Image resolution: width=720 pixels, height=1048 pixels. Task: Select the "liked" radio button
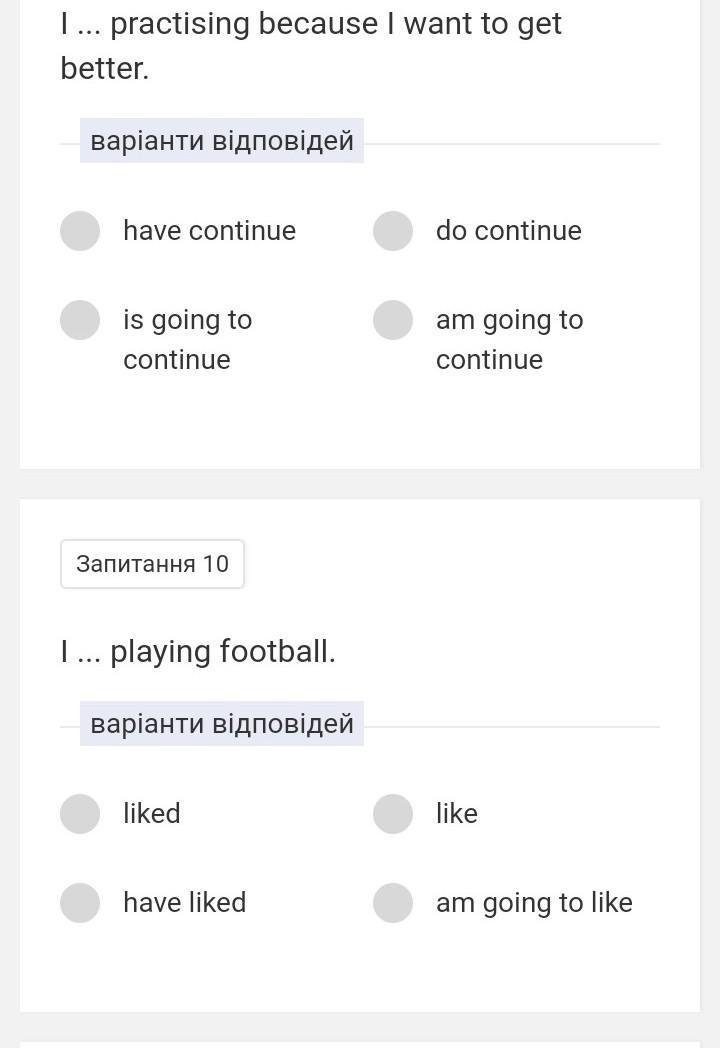point(80,813)
